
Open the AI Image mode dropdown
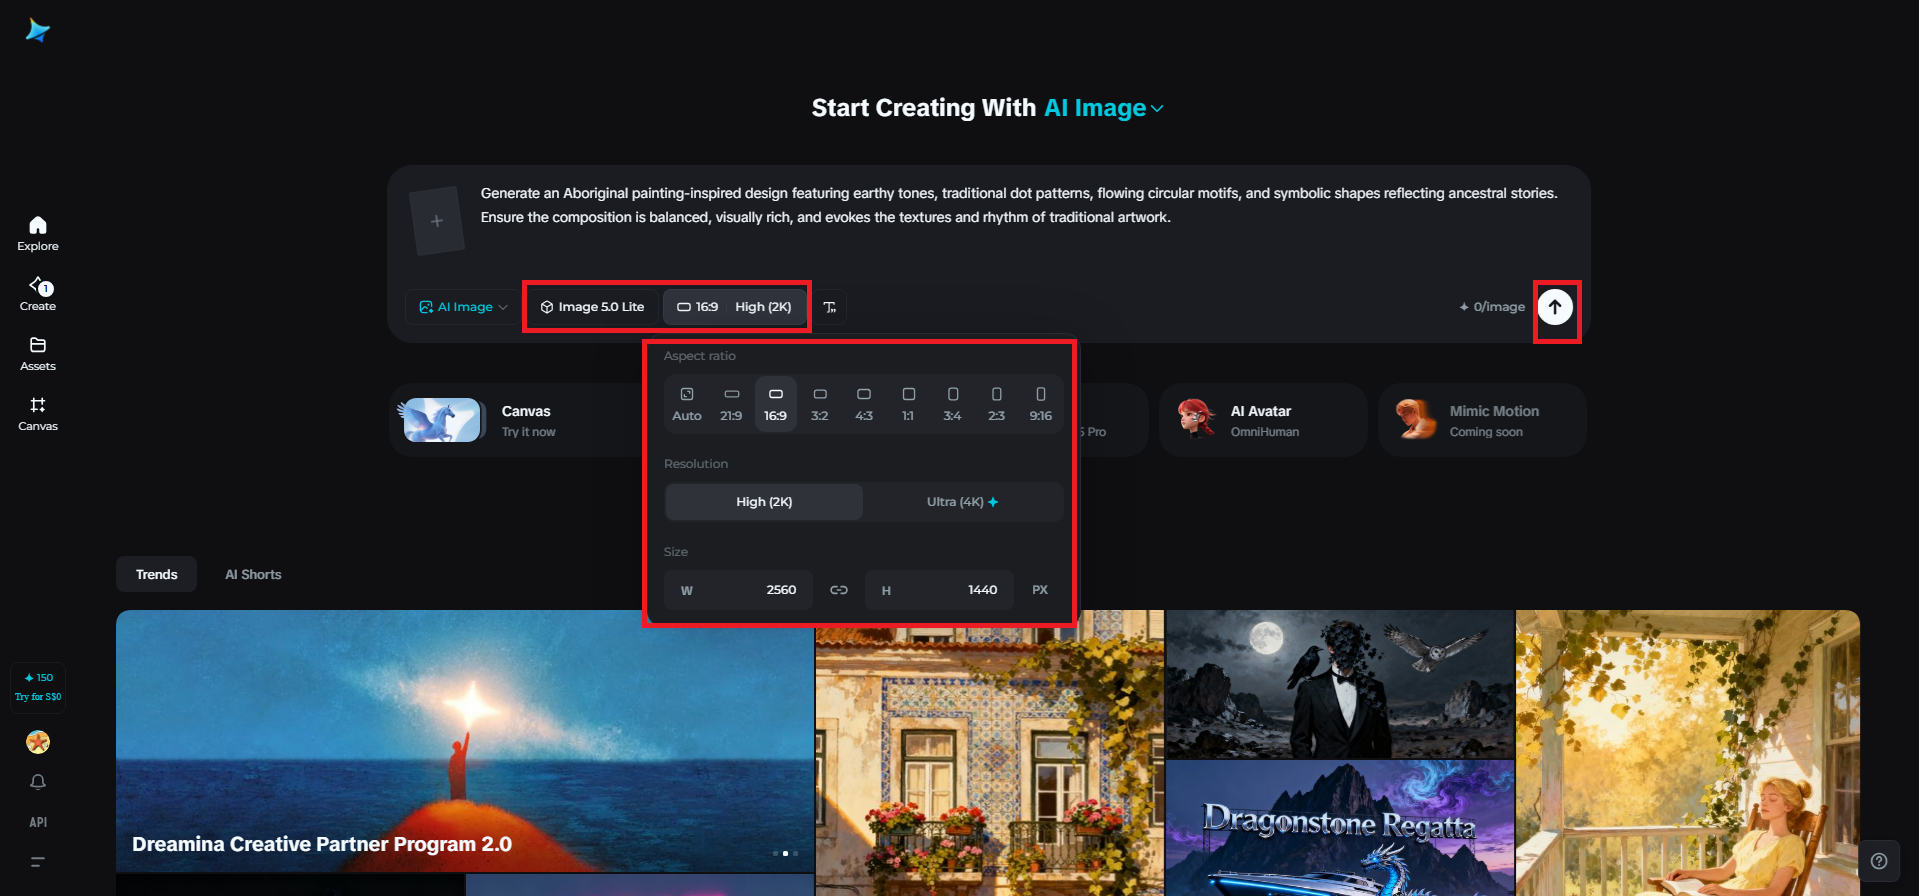[x=463, y=307]
